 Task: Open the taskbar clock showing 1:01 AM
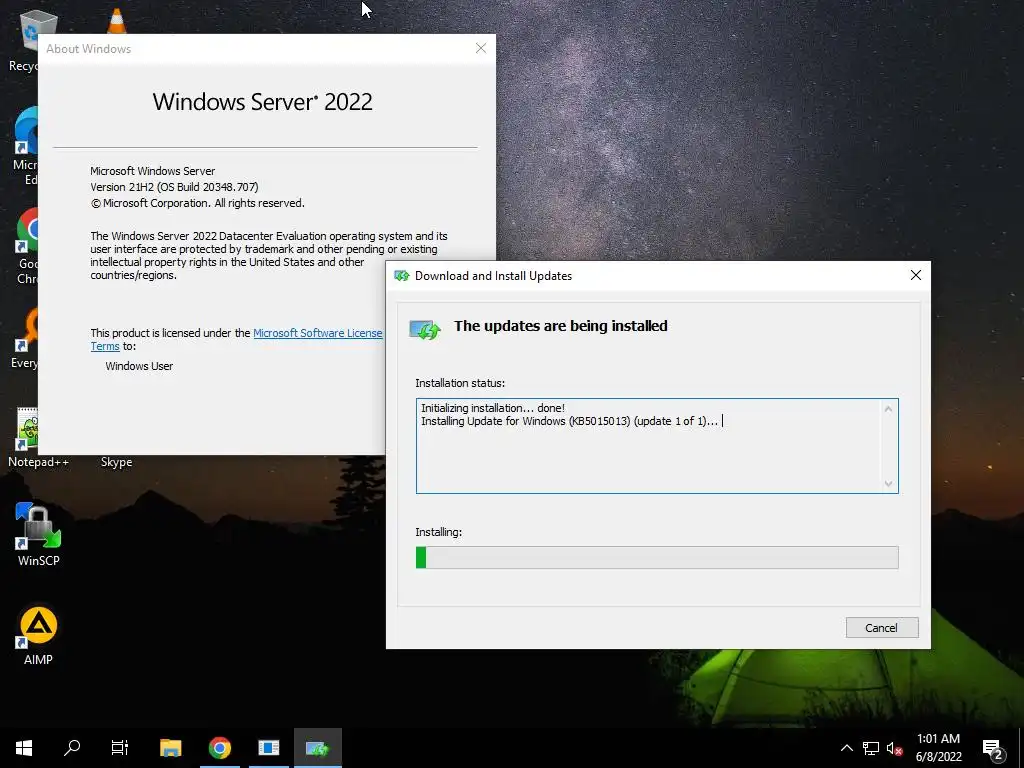click(938, 748)
